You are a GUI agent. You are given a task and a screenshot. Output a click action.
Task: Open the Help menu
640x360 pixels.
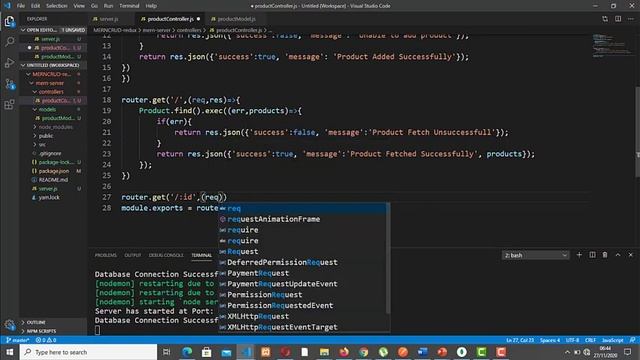(x=151, y=6)
